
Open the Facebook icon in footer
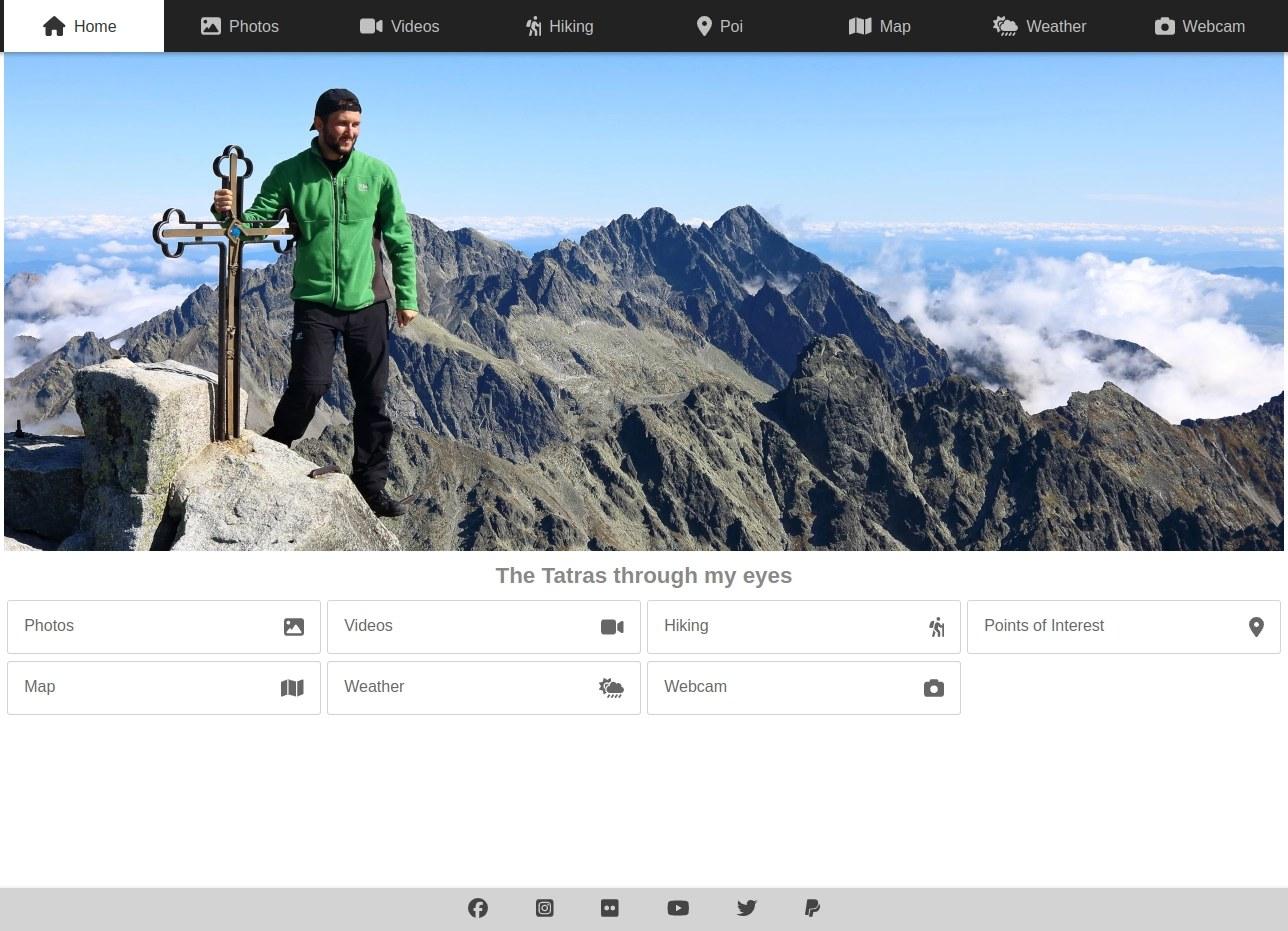[x=478, y=908]
